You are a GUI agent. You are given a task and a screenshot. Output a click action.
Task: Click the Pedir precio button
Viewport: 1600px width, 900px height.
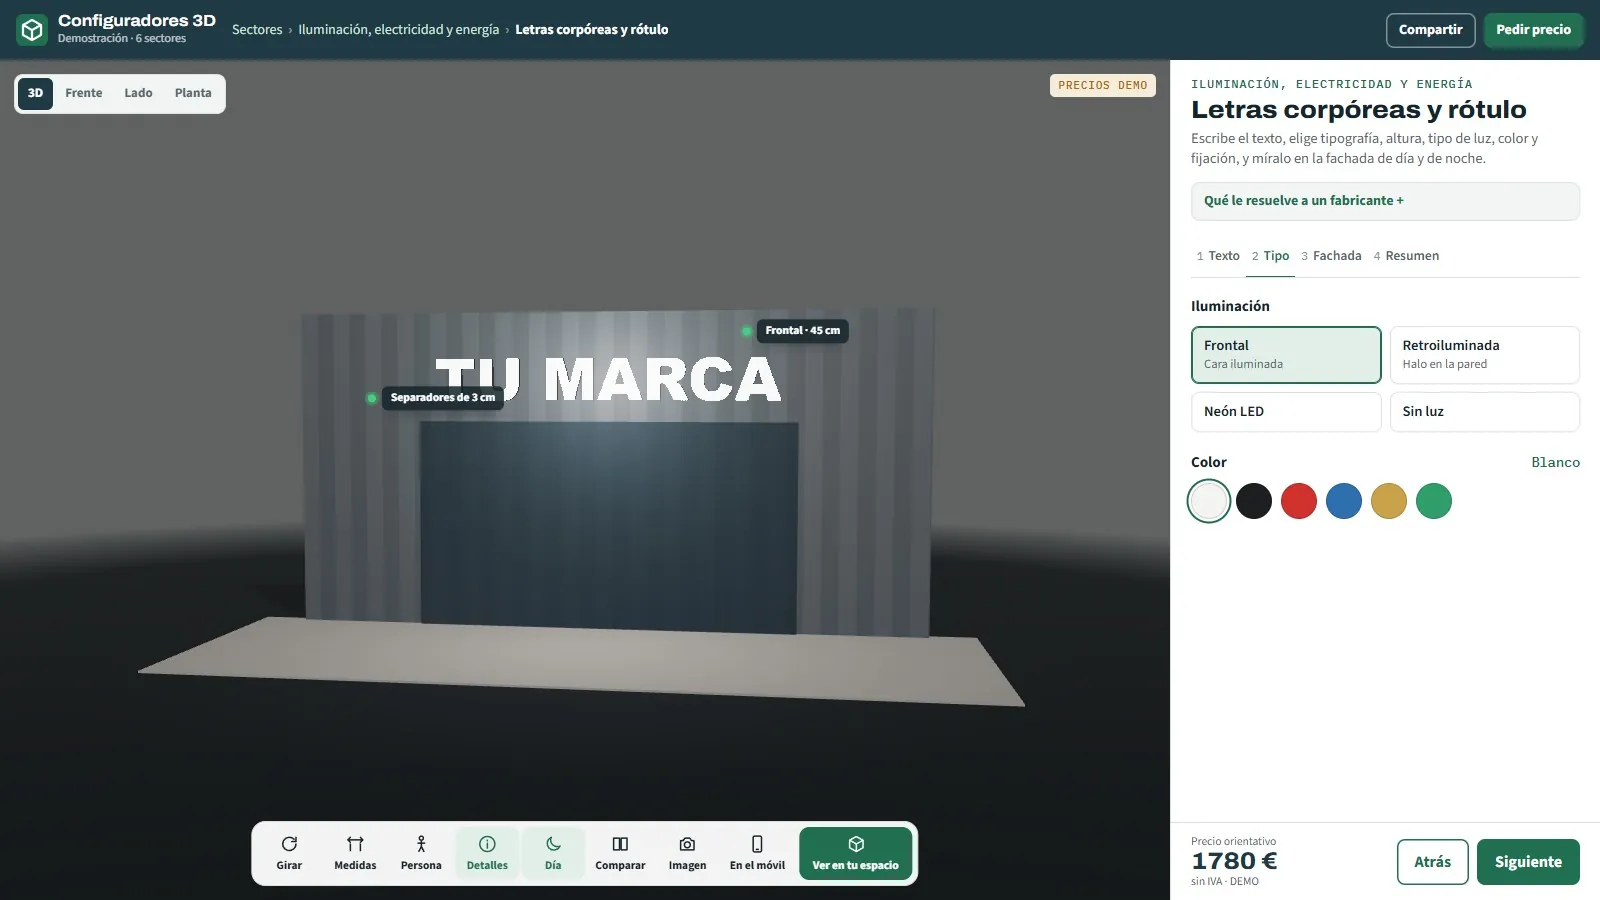pyautogui.click(x=1533, y=30)
